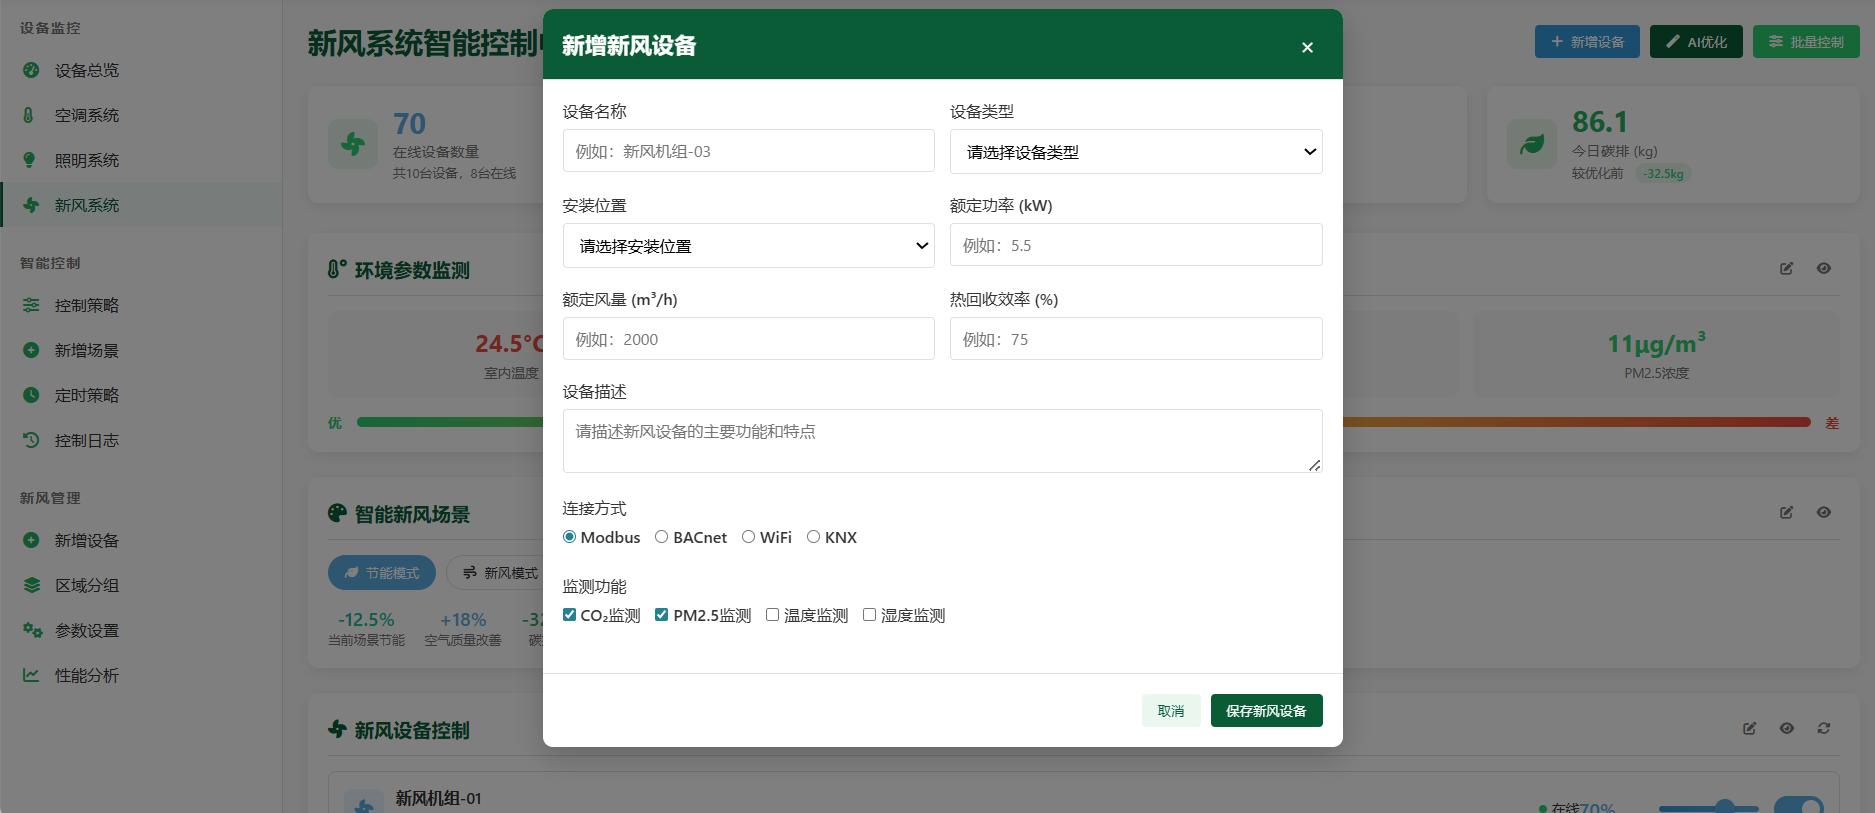
Task: Click the refresh icon in 新风设备控制 panel
Action: pos(1823,729)
